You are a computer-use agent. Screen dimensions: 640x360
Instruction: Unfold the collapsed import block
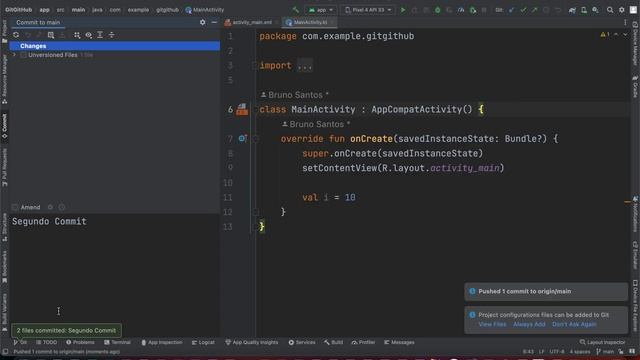(305, 66)
